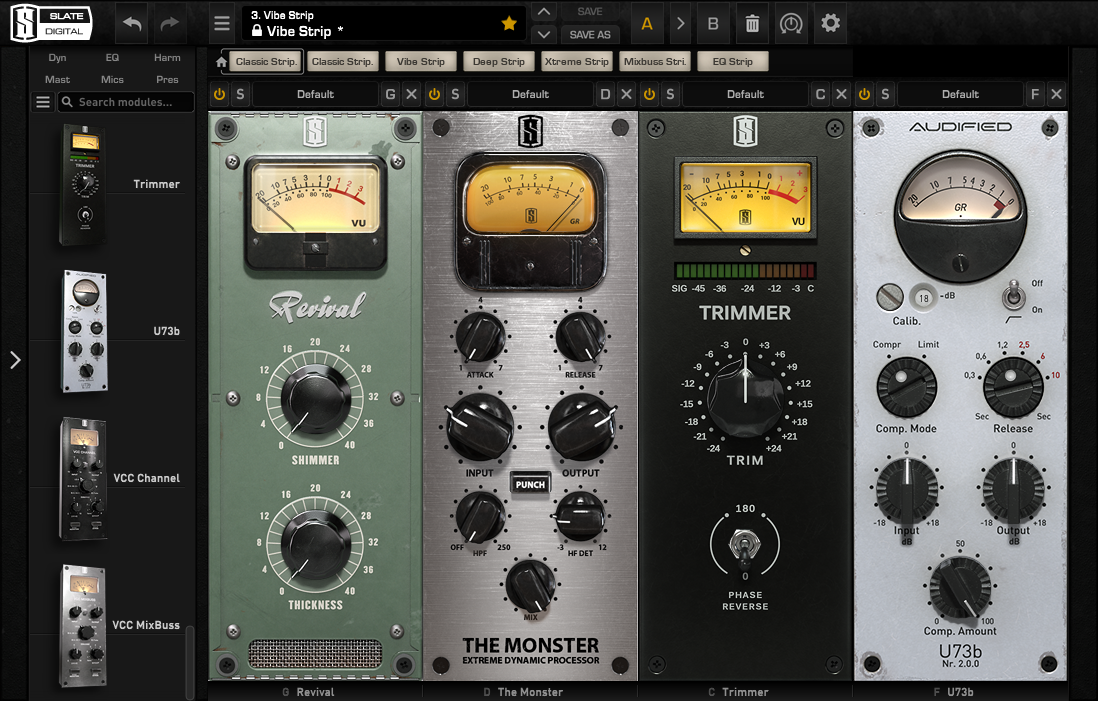Select previous preset with up chevron
Image resolution: width=1098 pixels, height=701 pixels.
543,12
